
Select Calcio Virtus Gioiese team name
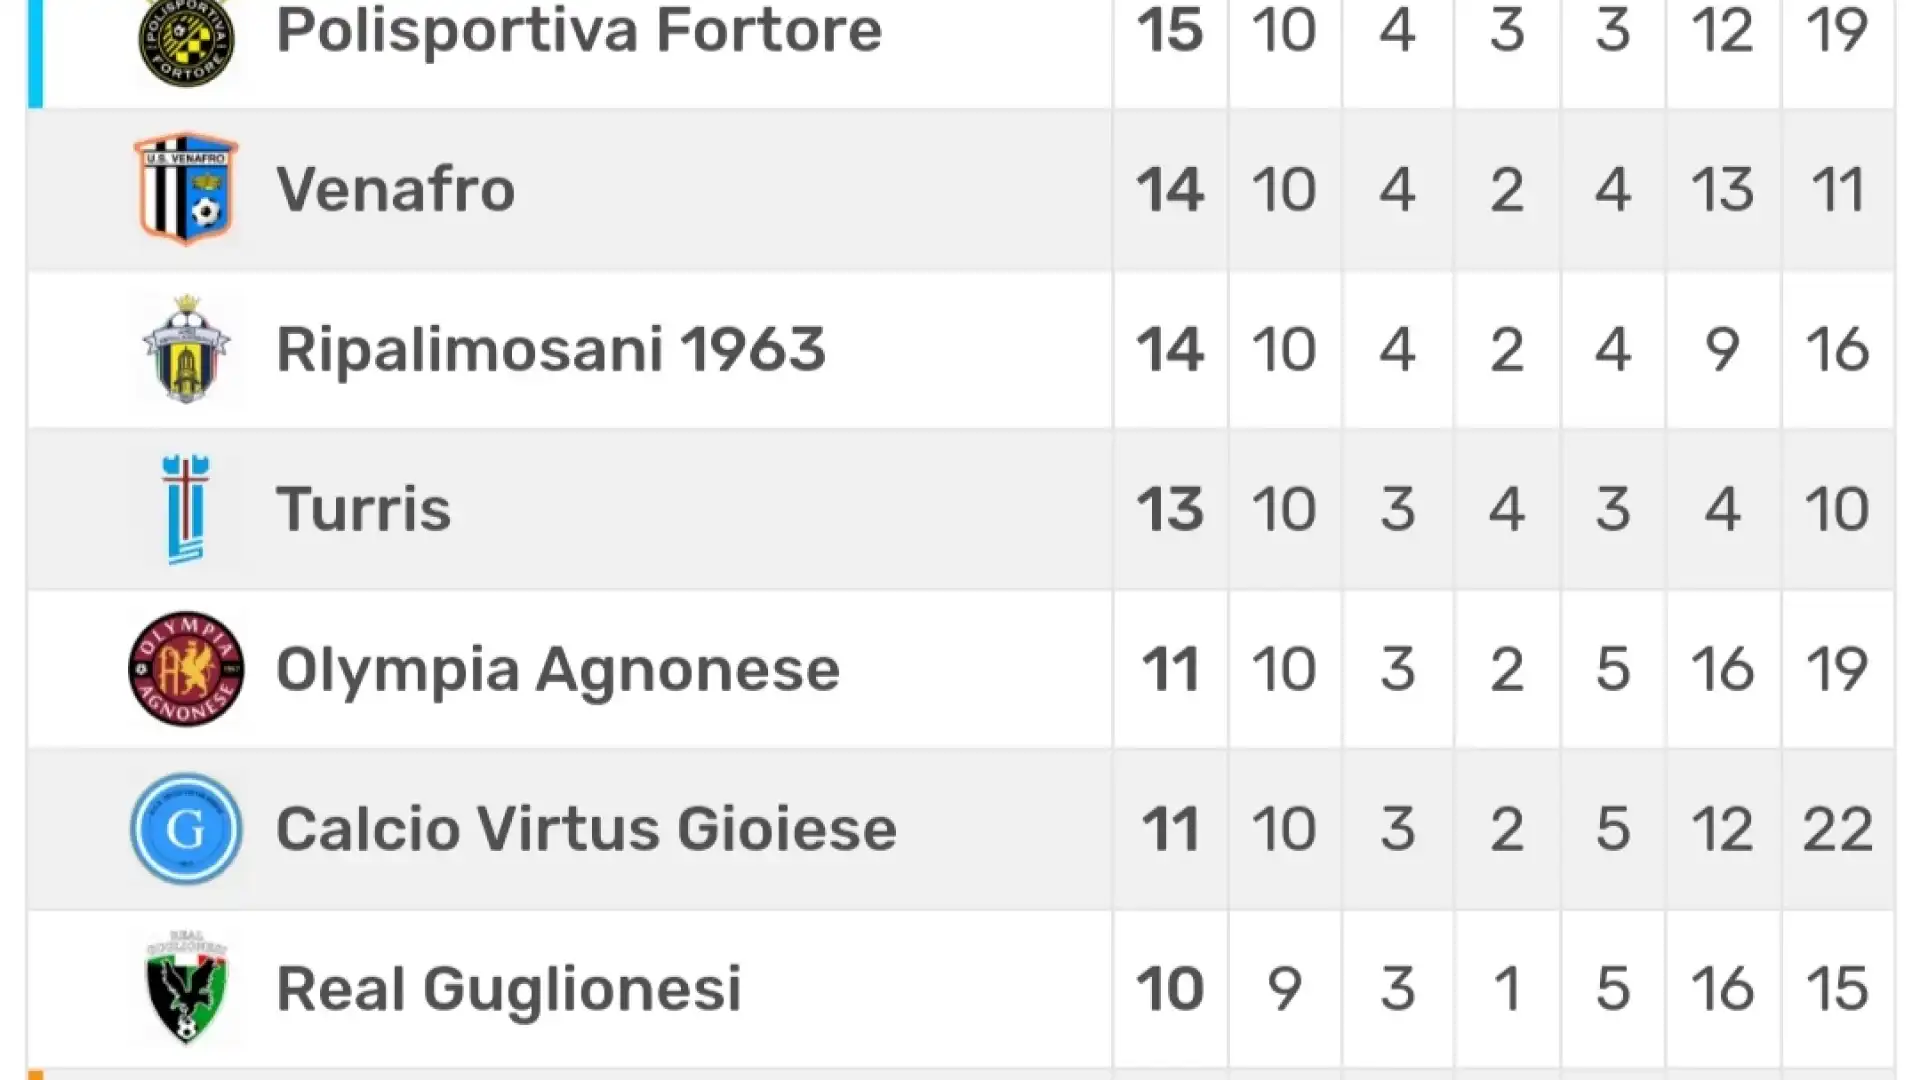[586, 829]
